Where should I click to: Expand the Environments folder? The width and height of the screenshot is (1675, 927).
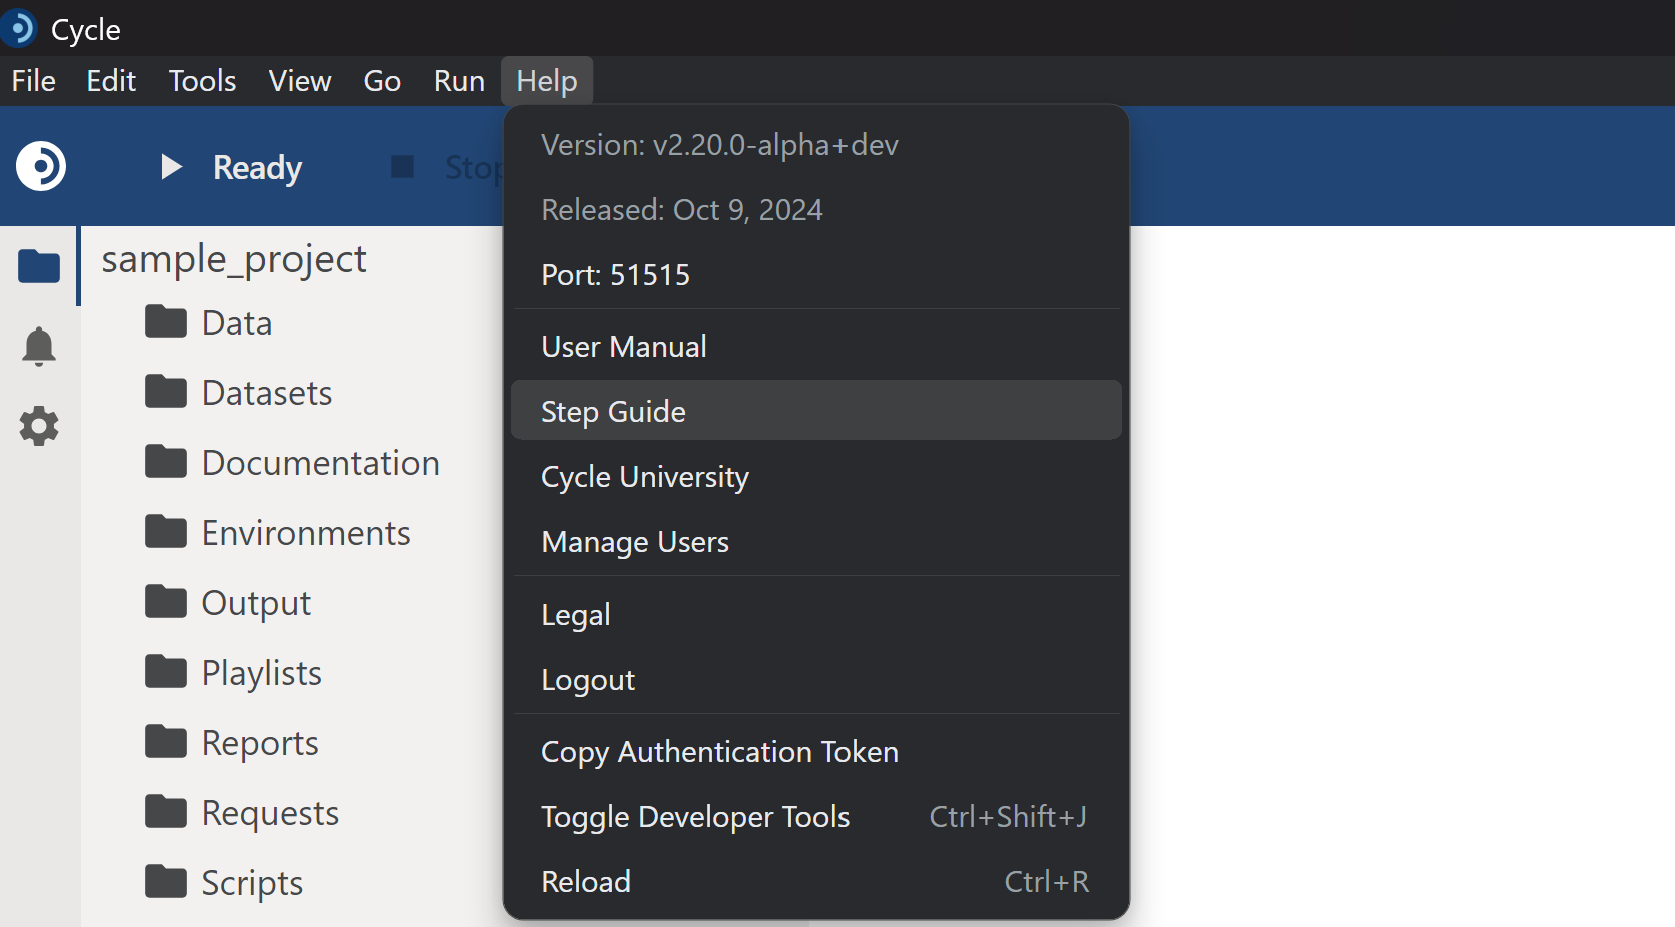point(306,532)
